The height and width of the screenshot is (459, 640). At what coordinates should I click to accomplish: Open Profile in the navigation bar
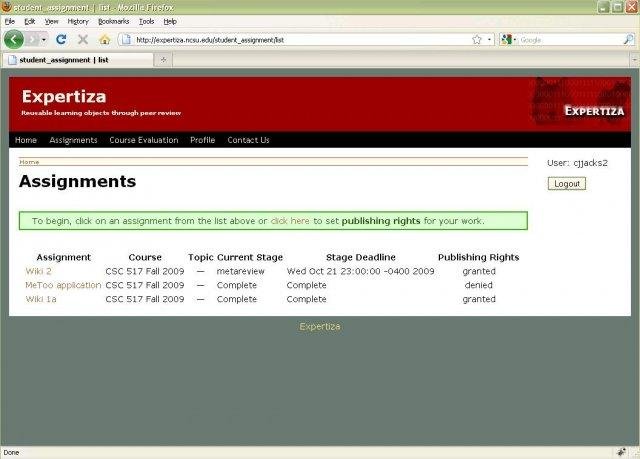click(202, 140)
